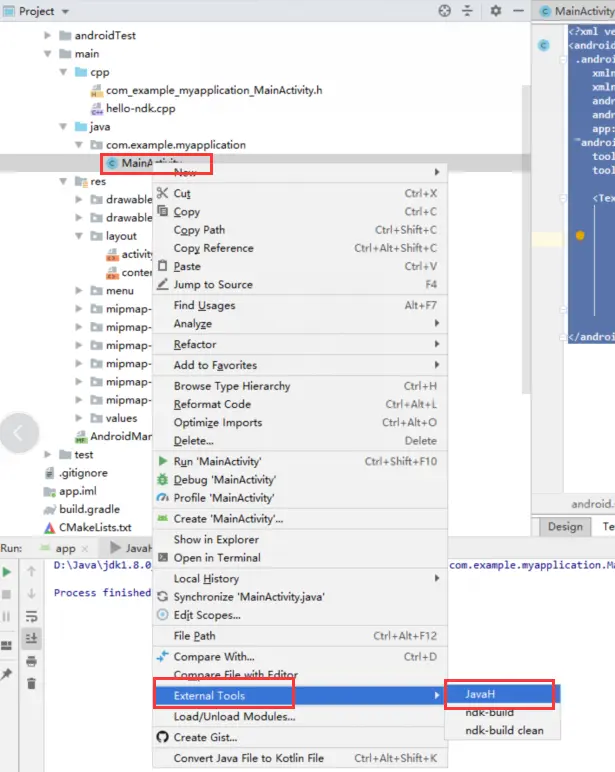The height and width of the screenshot is (772, 615).
Task: Click the yellow intention bulb in editor gutter
Action: click(x=580, y=235)
